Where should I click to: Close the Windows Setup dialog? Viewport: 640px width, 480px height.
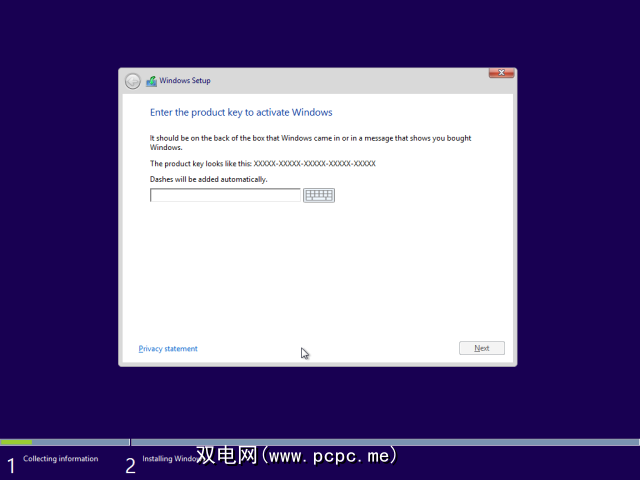[x=501, y=73]
